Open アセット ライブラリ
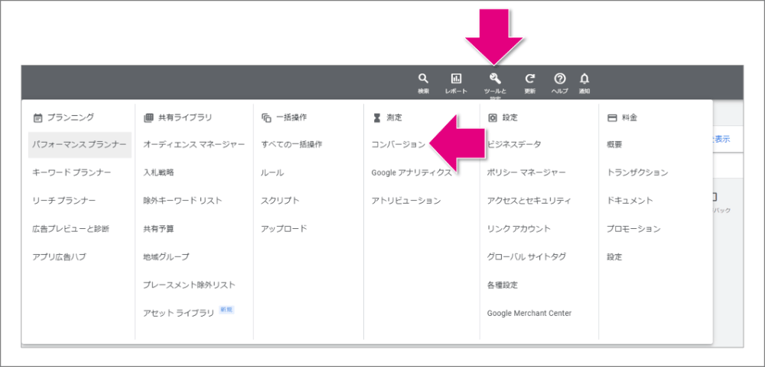 point(179,313)
